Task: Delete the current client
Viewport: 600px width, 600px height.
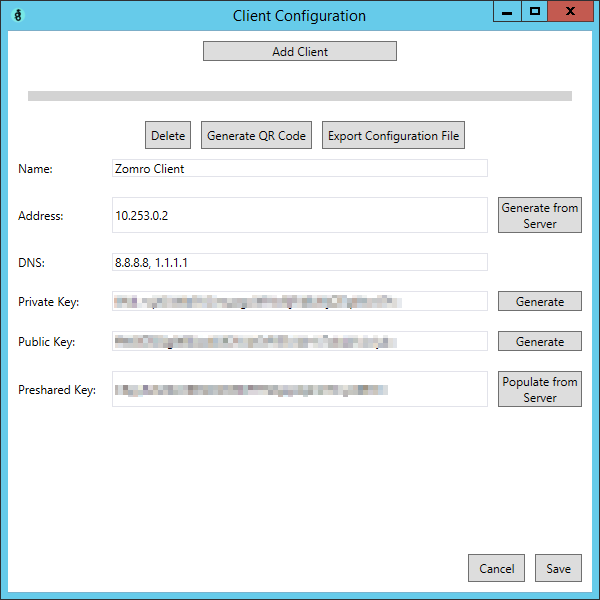Action: pos(168,135)
